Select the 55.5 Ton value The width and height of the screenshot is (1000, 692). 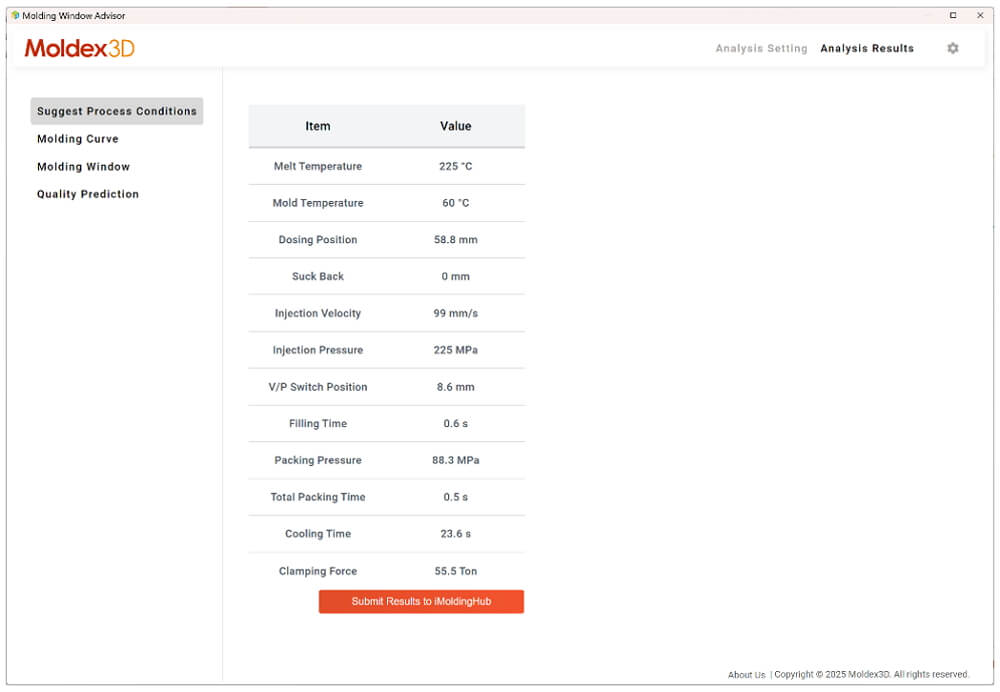[455, 571]
